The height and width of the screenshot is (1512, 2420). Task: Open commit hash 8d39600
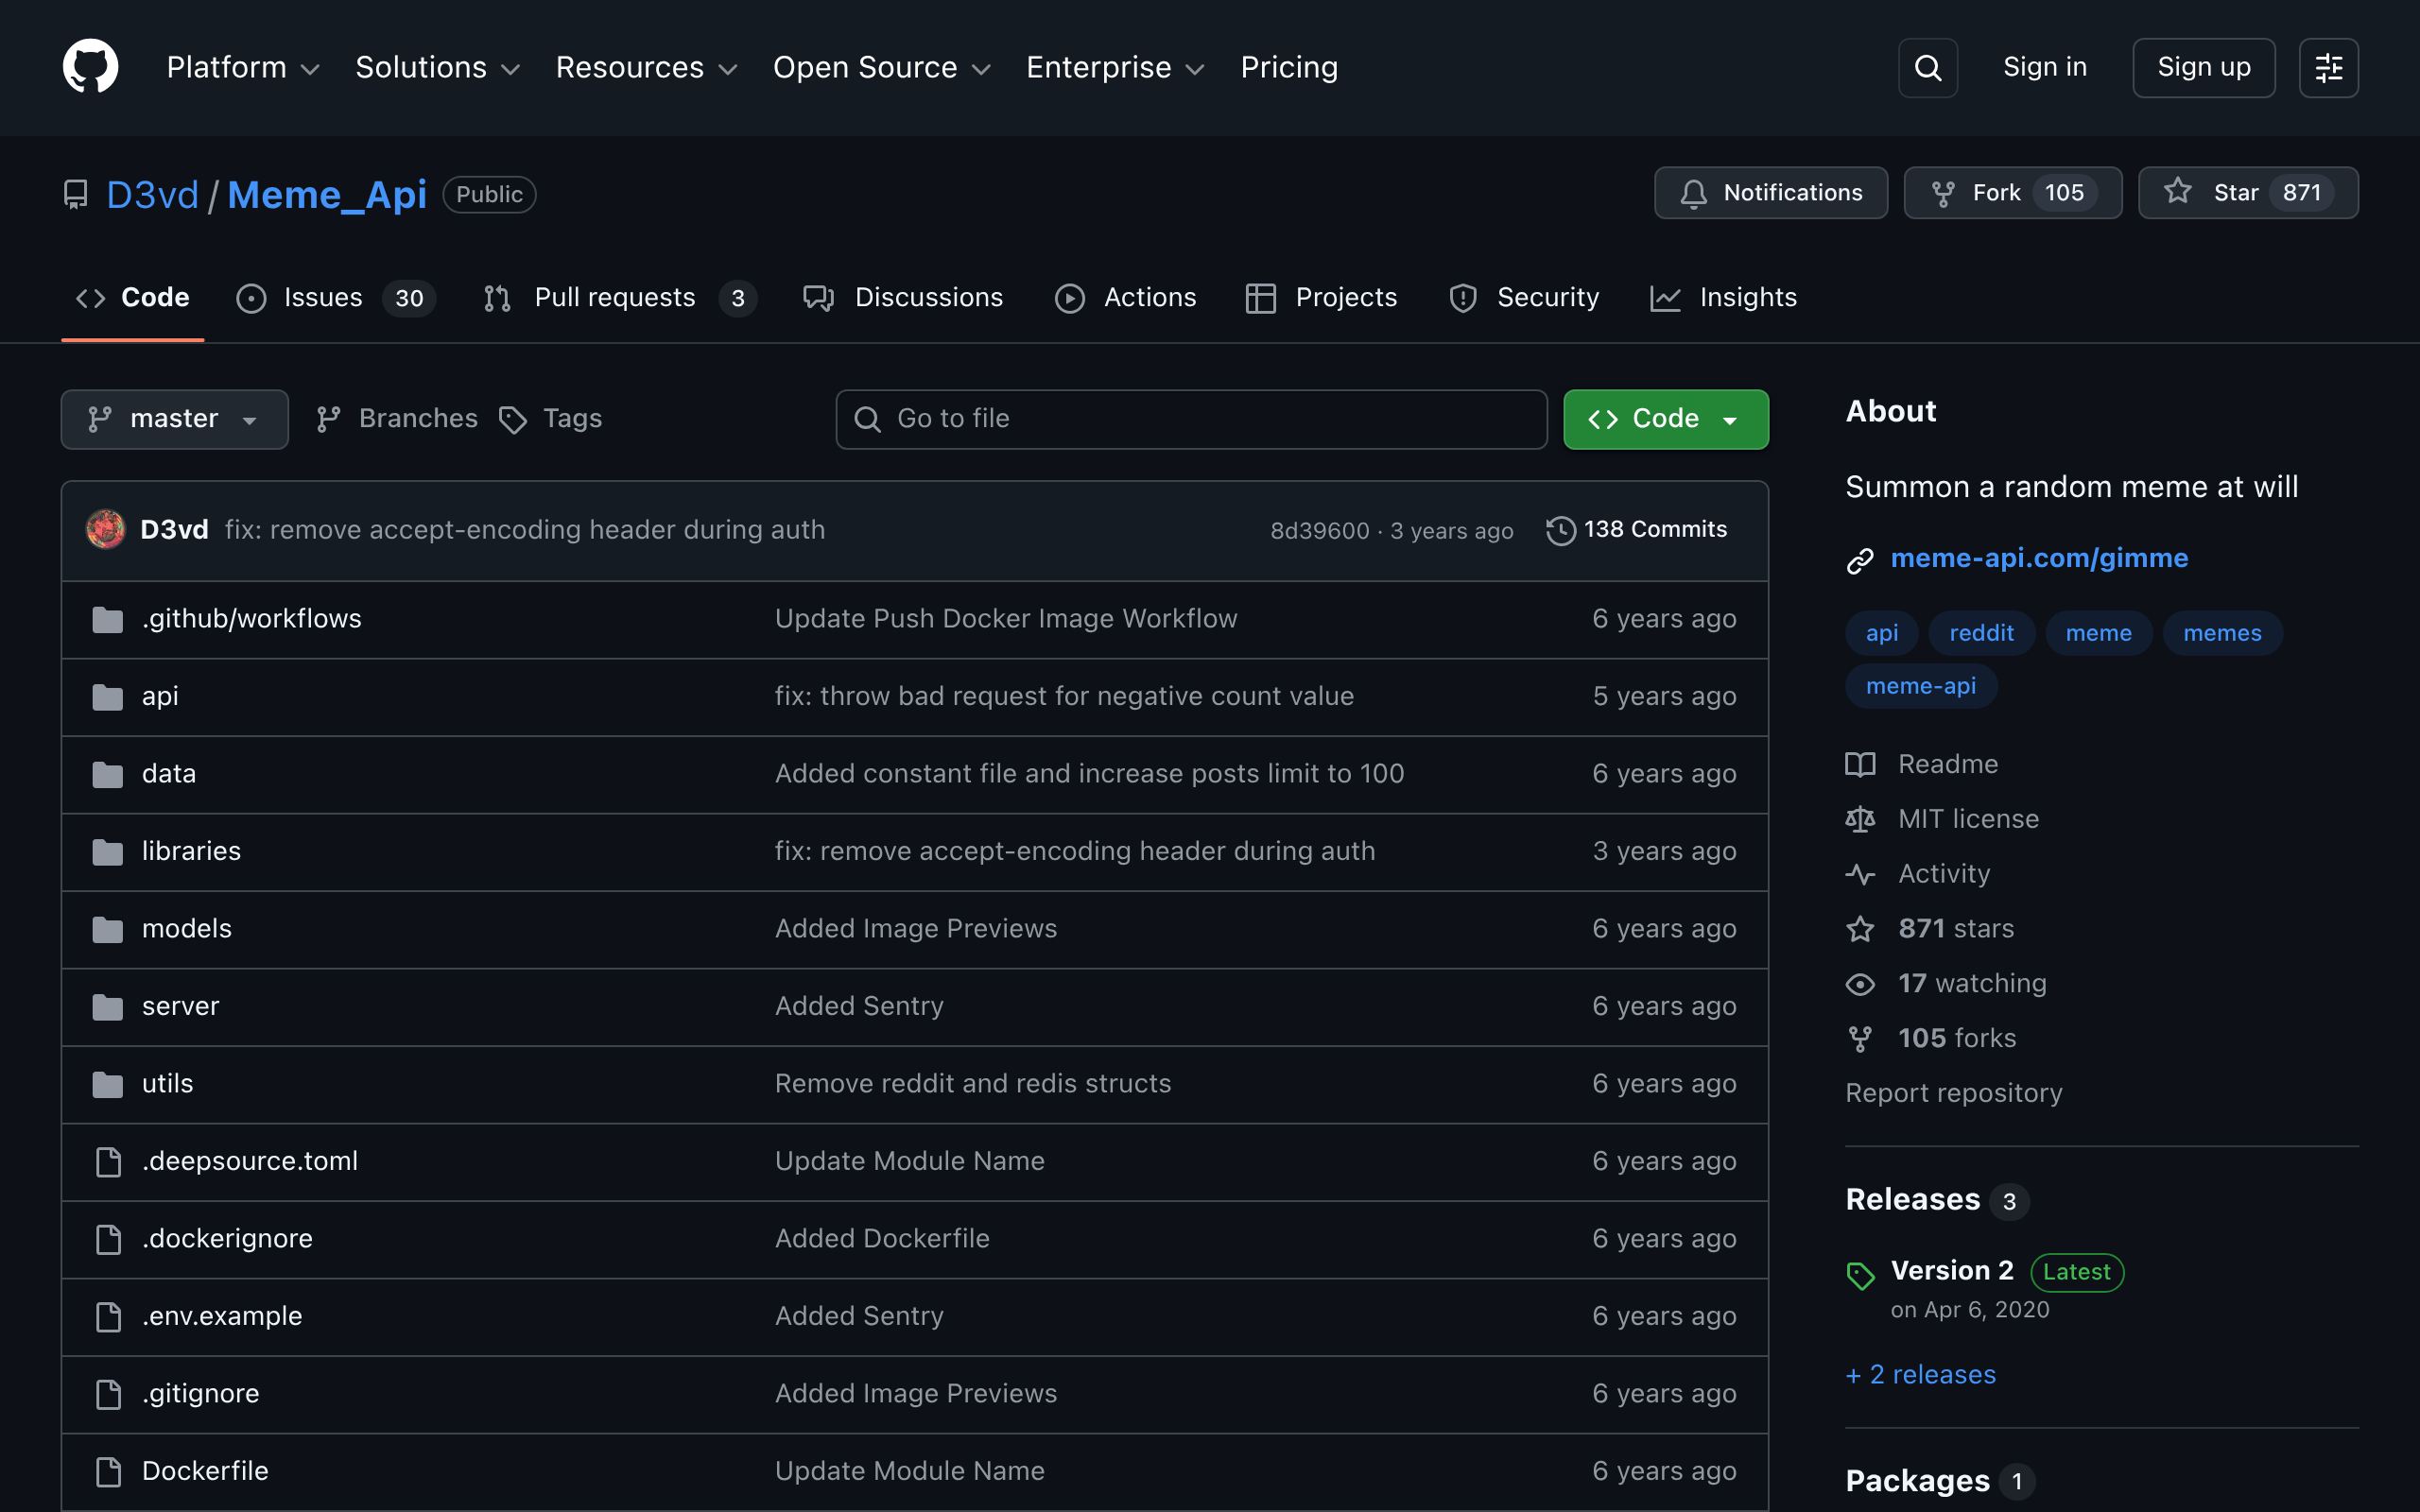click(x=1319, y=531)
